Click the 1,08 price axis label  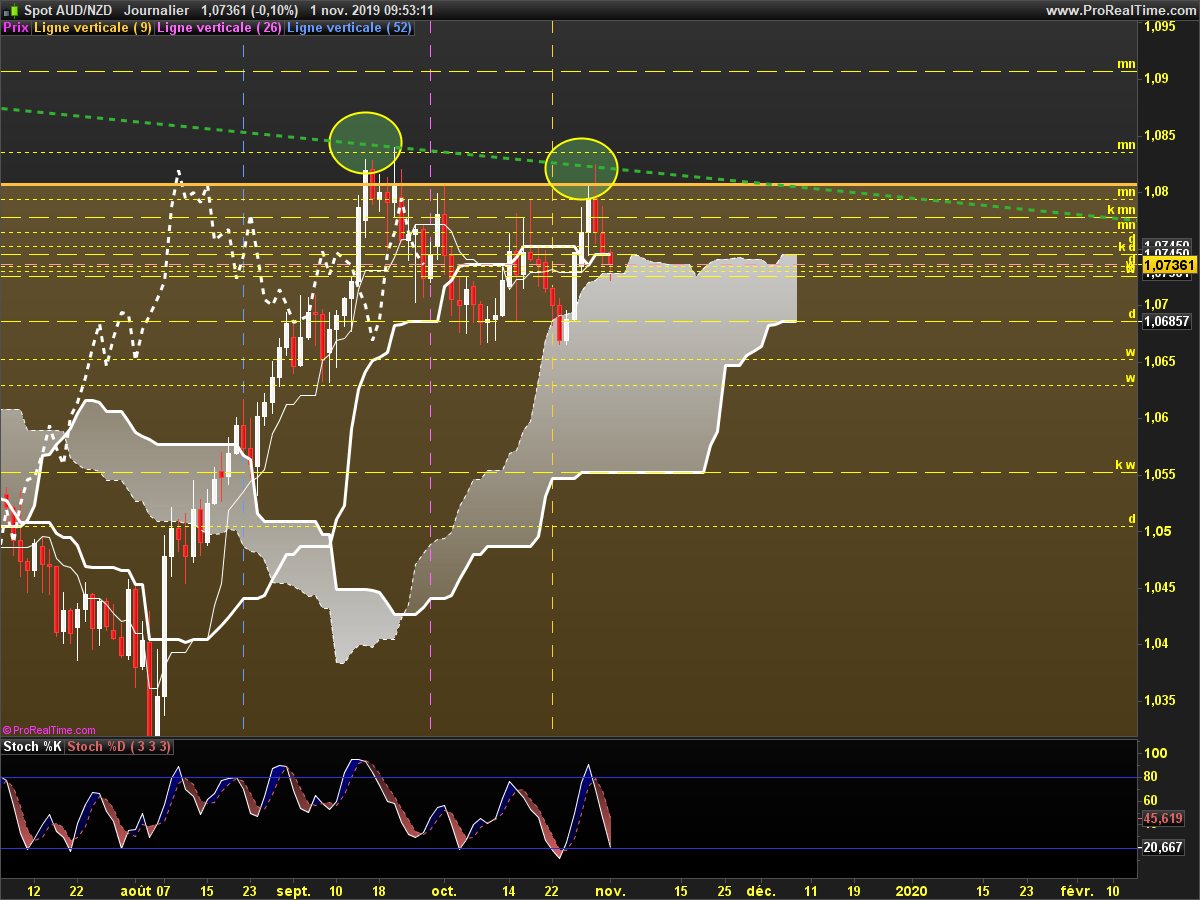[x=1157, y=191]
